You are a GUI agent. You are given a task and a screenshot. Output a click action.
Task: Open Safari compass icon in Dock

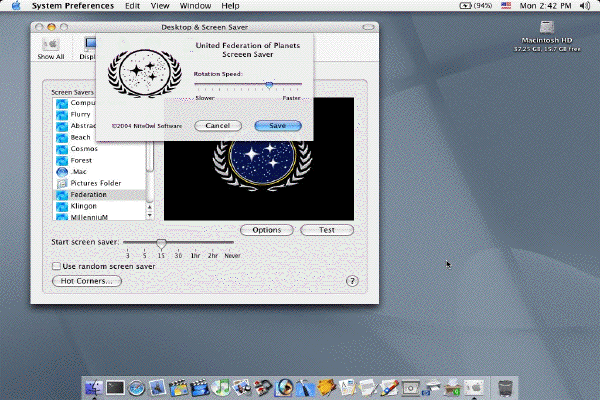136,388
